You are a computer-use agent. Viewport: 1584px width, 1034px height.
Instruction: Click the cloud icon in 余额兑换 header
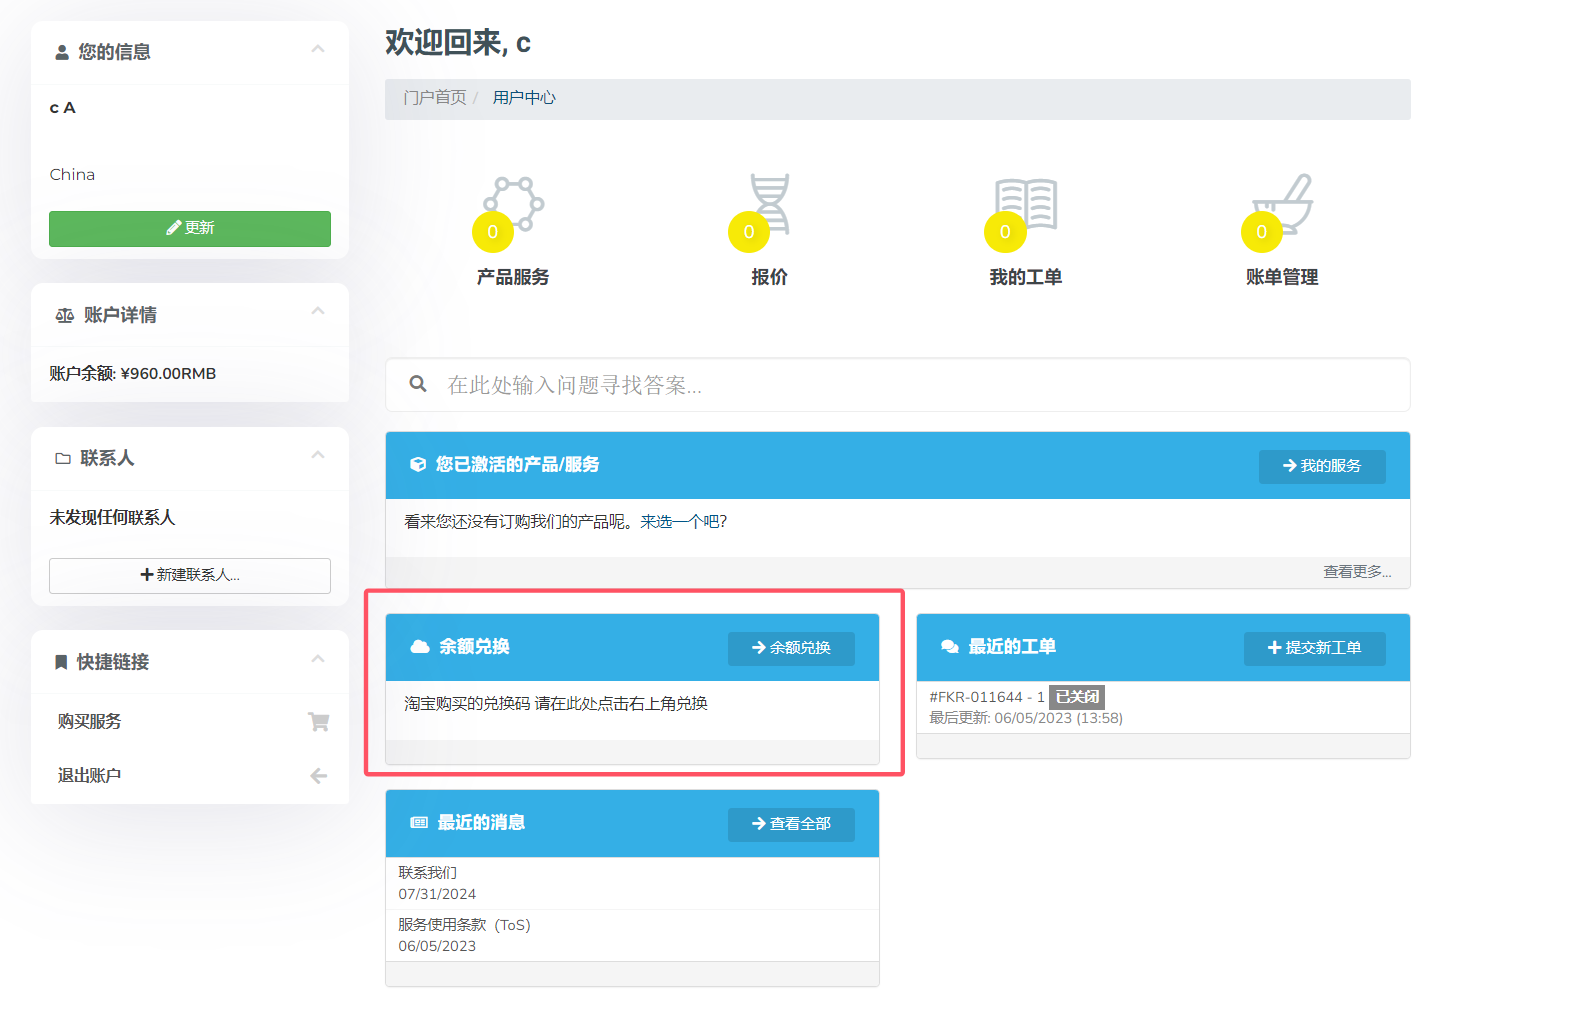tap(420, 647)
